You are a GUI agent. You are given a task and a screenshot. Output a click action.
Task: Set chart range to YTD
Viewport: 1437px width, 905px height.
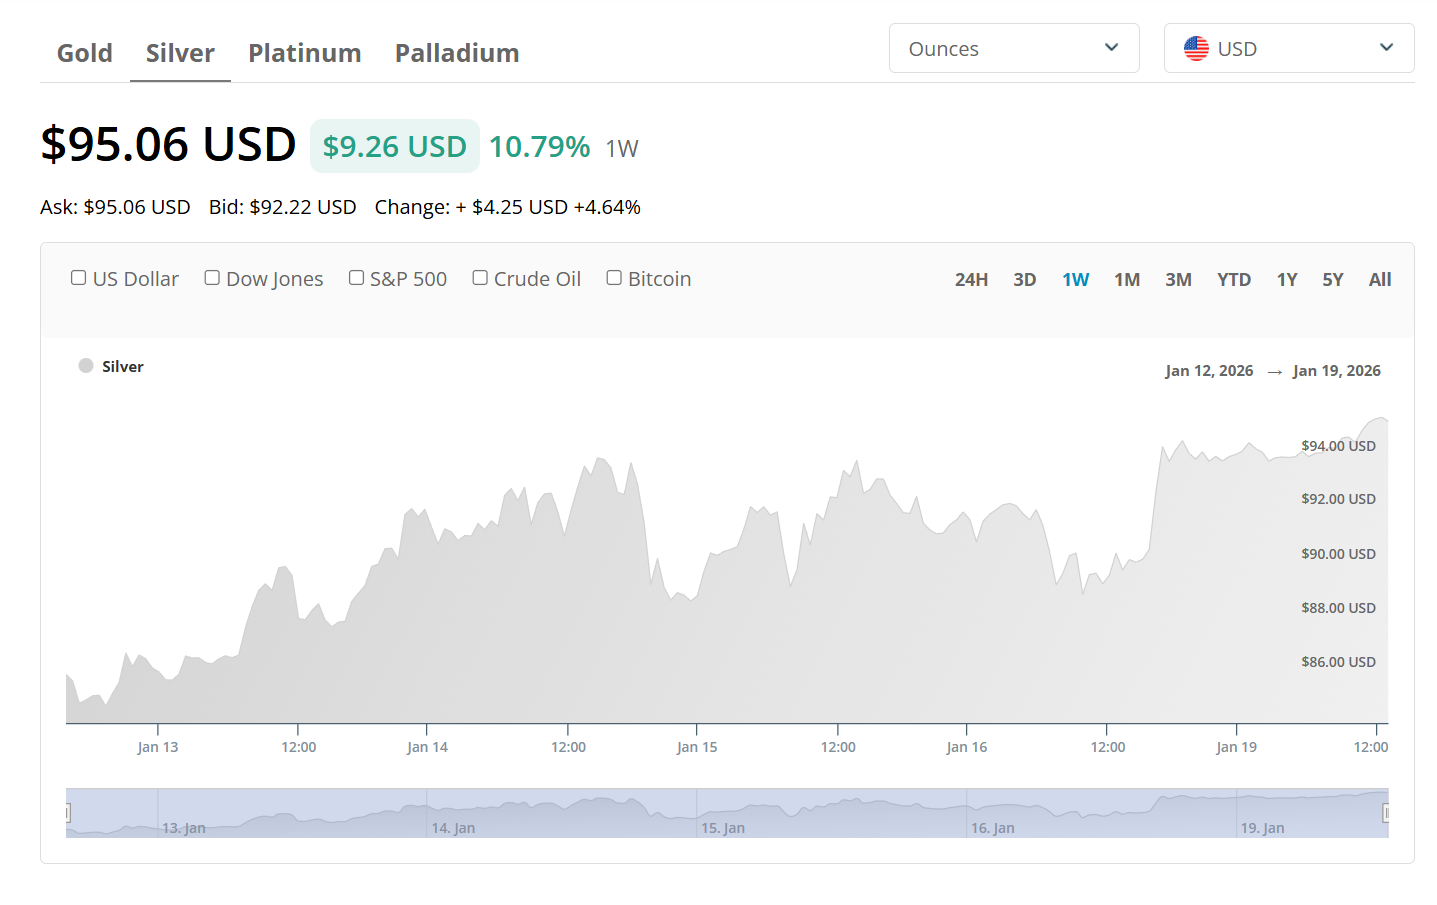pyautogui.click(x=1234, y=280)
